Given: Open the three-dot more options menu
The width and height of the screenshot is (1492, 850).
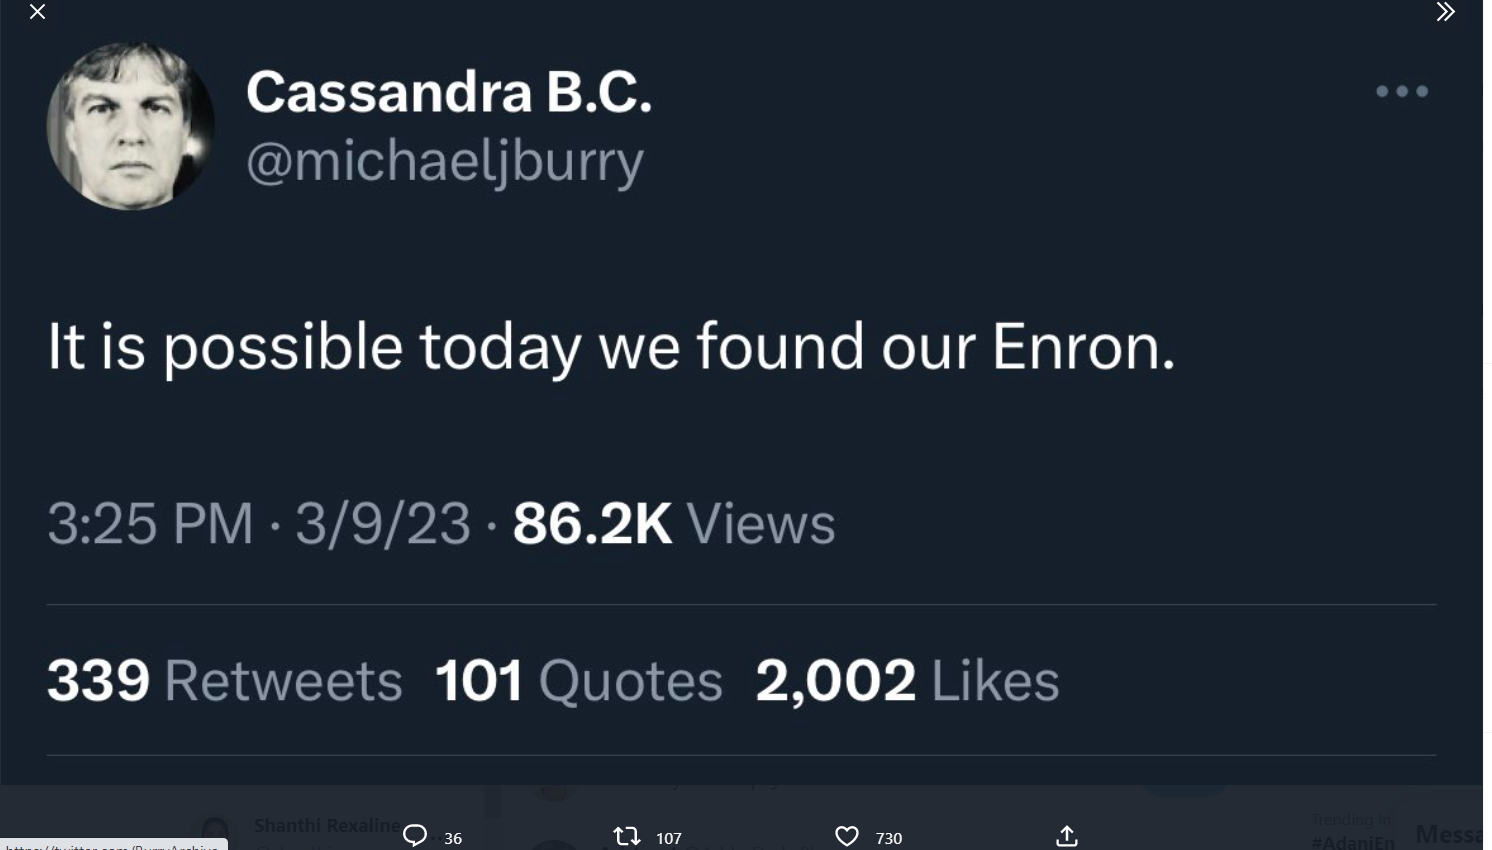Looking at the screenshot, I should tap(1402, 91).
